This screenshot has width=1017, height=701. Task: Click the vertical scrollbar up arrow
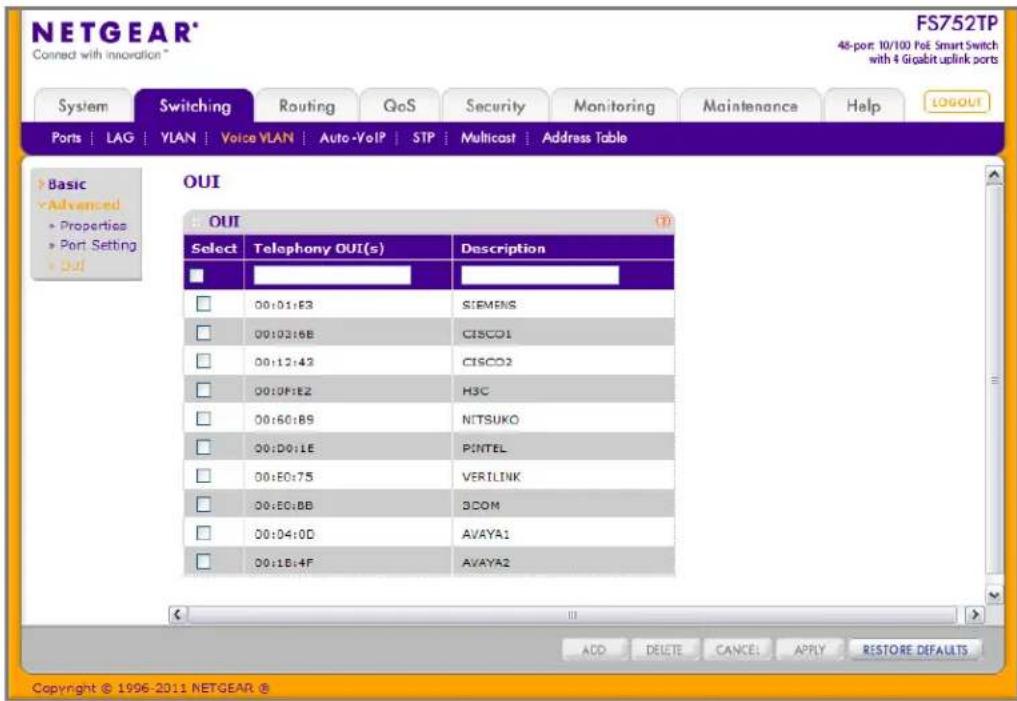(x=994, y=175)
